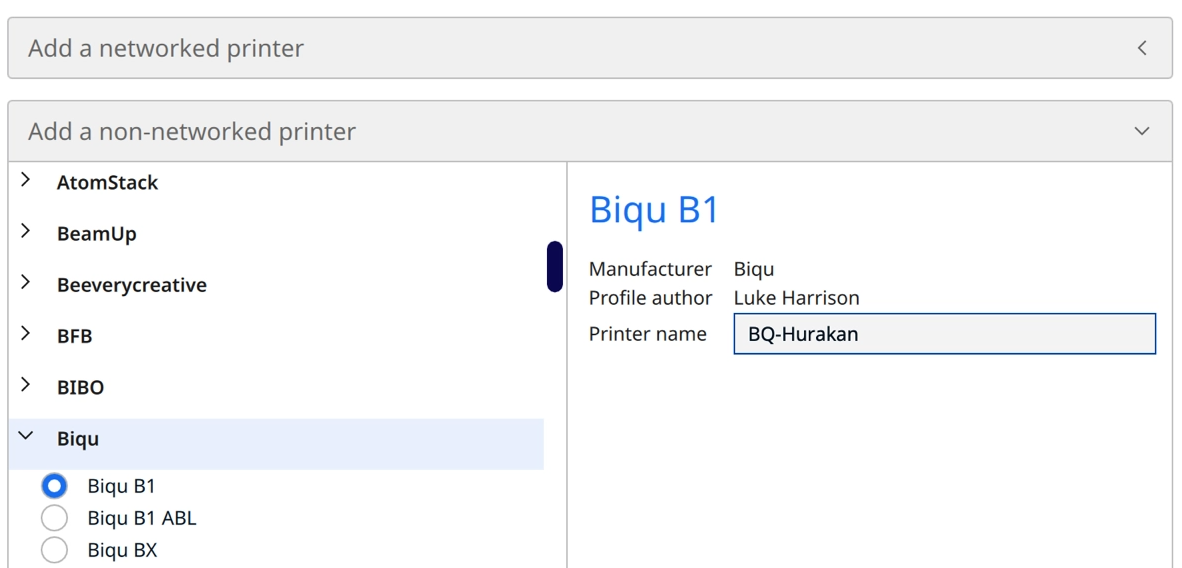
Task: Select the Biqu B1 radio button
Action: point(54,486)
